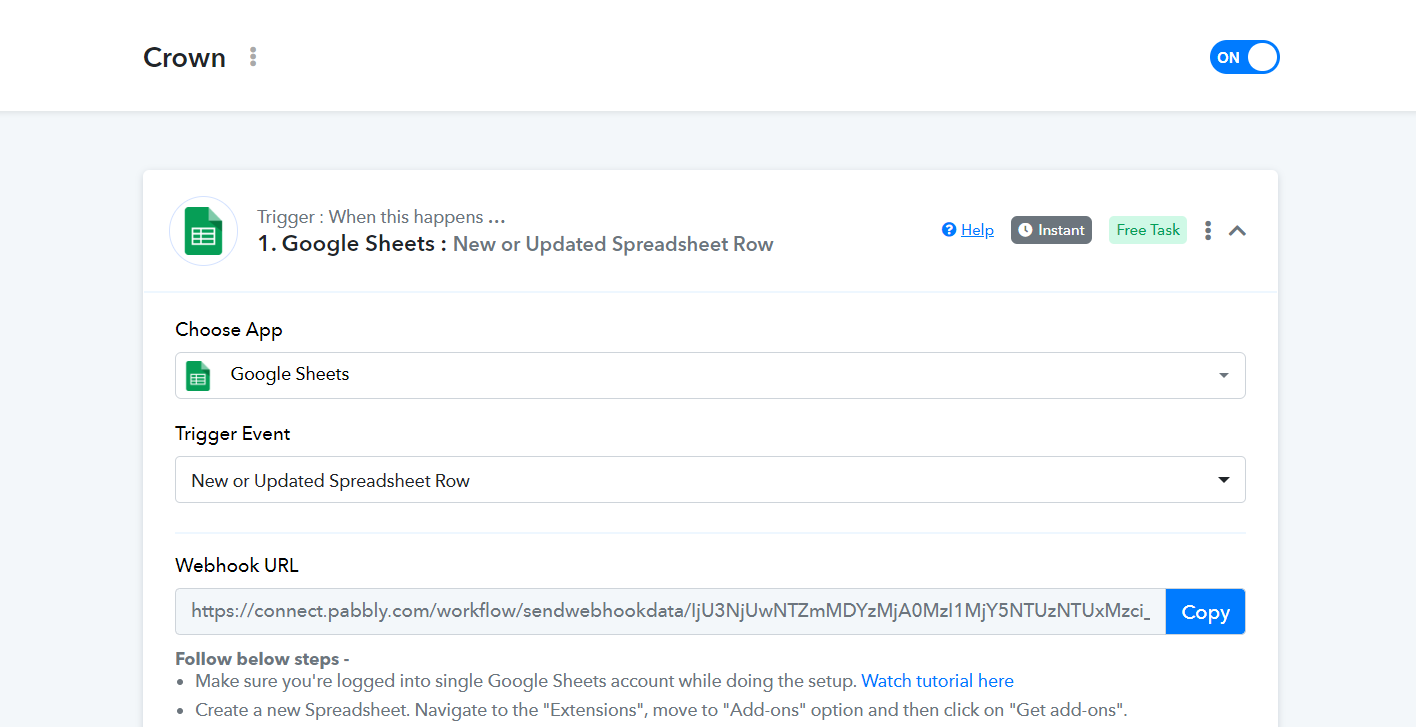Open the Watch tutorial here link
This screenshot has width=1416, height=727.
click(x=937, y=681)
